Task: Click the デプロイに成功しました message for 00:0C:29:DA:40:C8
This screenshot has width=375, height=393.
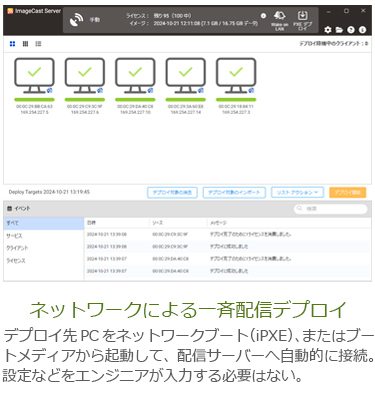Action: [x=229, y=271]
